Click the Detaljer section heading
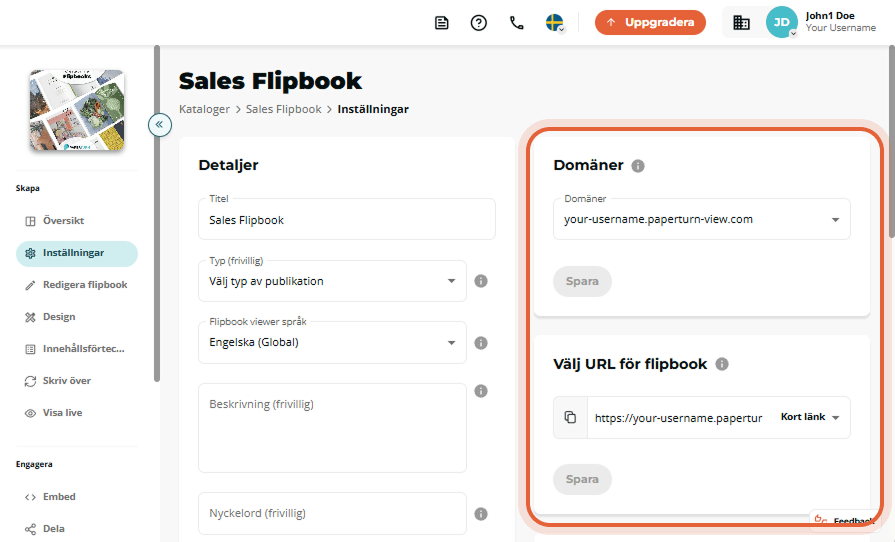895x542 pixels. (228, 165)
